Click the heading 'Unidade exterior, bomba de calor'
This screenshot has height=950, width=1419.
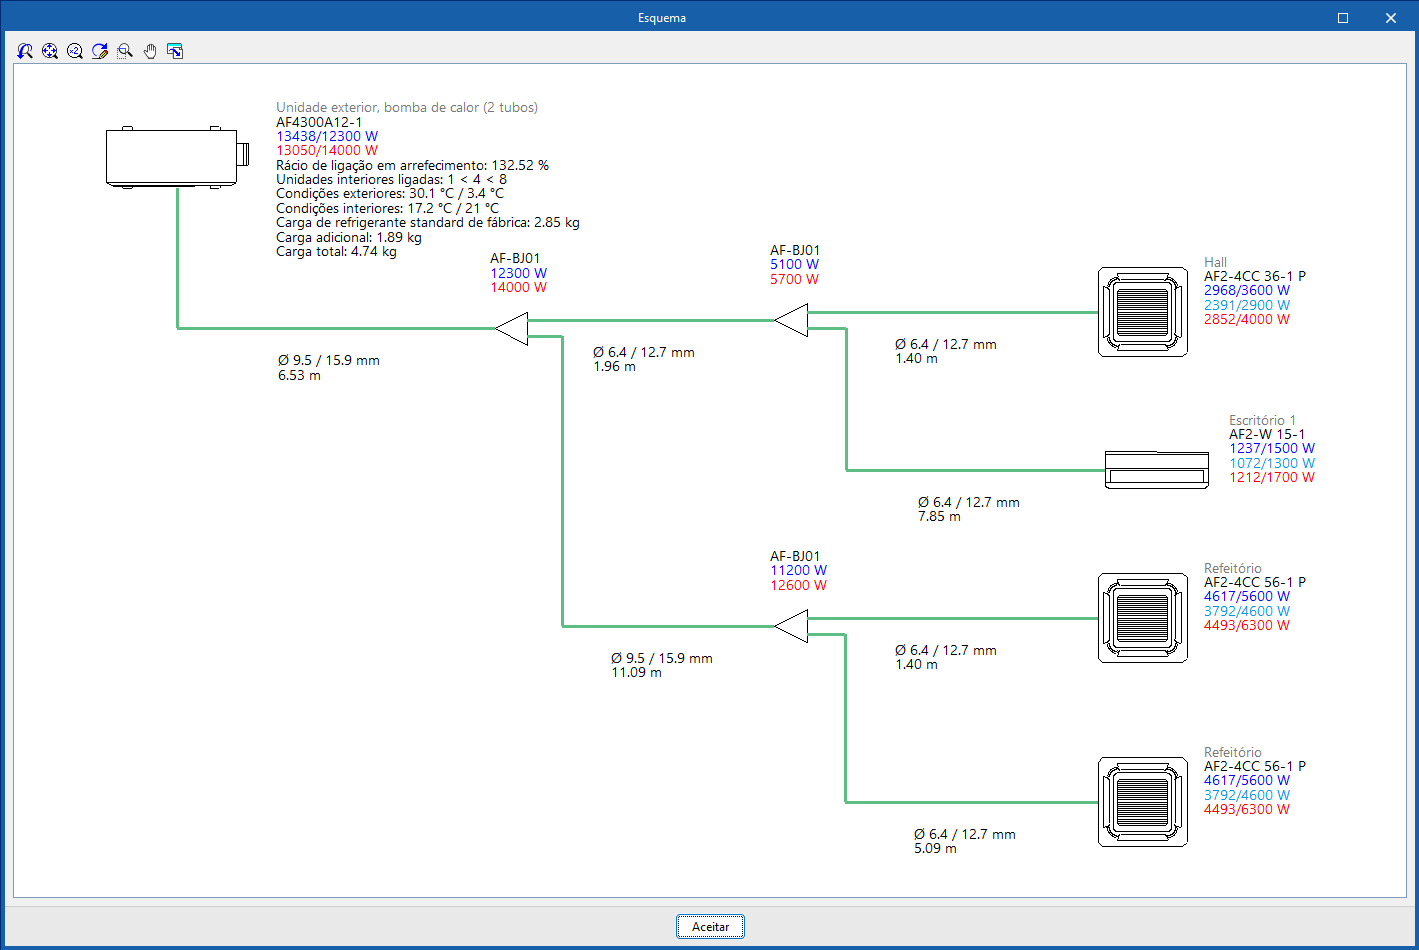click(407, 107)
